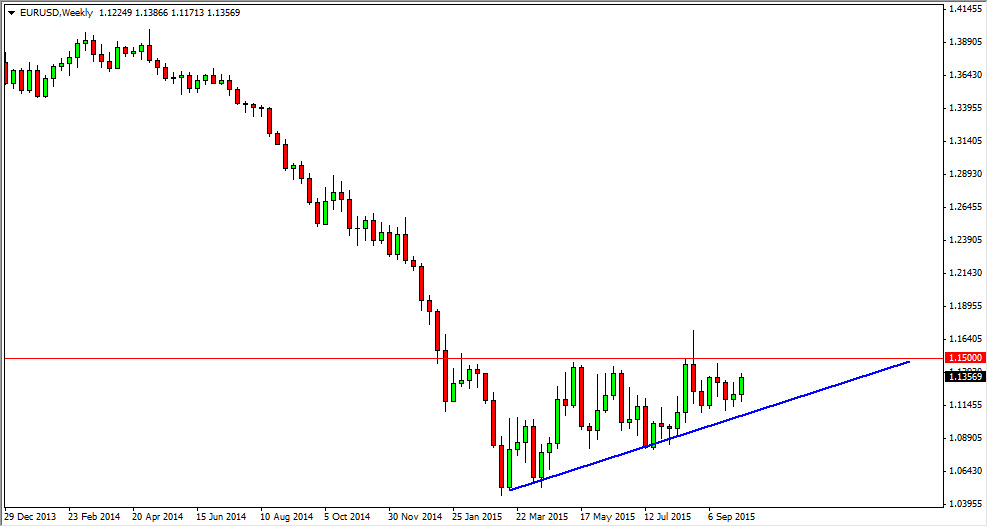
Task: Click the 1.06430 price axis label
Action: pyautogui.click(x=967, y=471)
